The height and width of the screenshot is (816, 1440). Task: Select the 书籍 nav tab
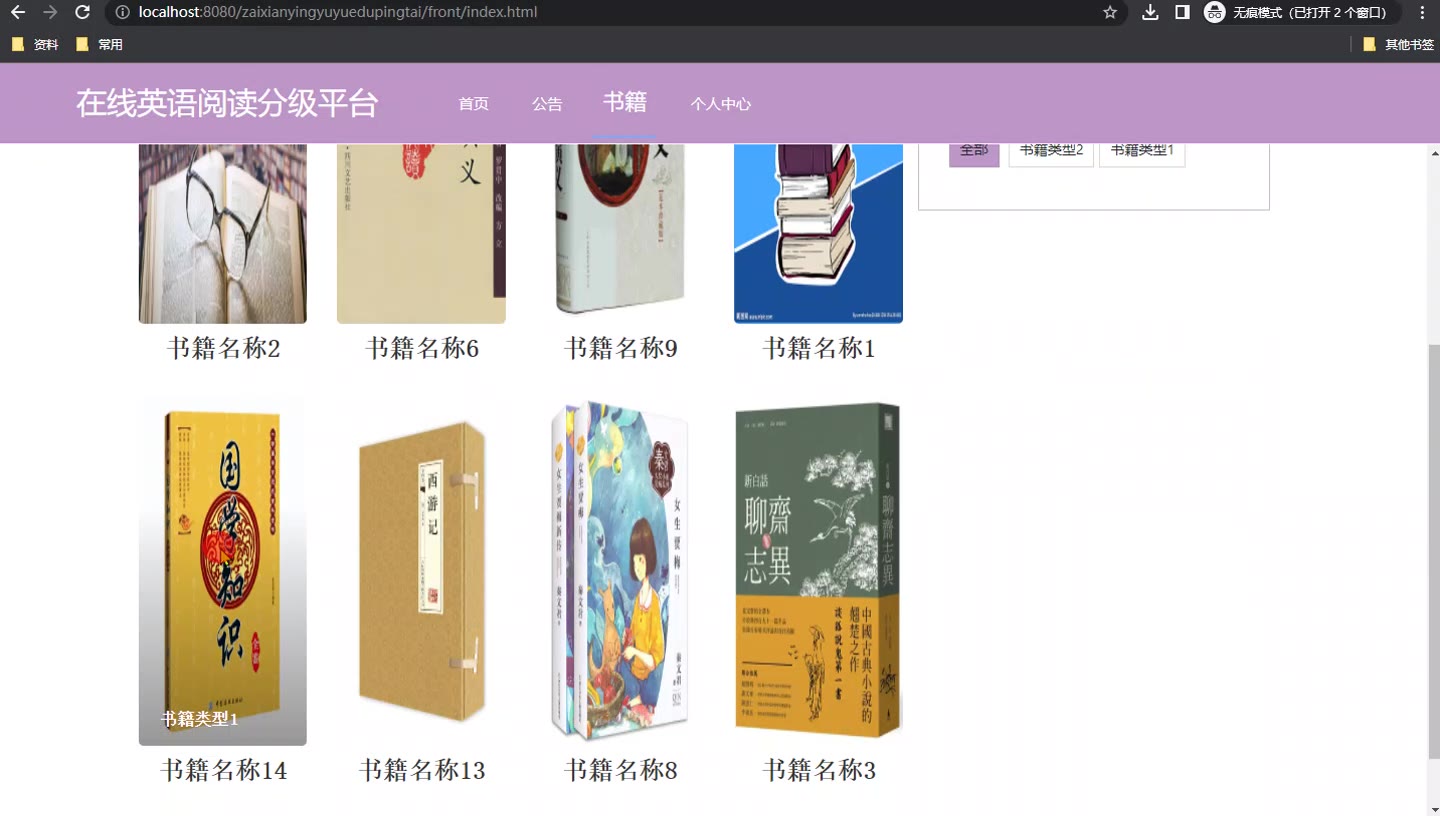(x=625, y=102)
